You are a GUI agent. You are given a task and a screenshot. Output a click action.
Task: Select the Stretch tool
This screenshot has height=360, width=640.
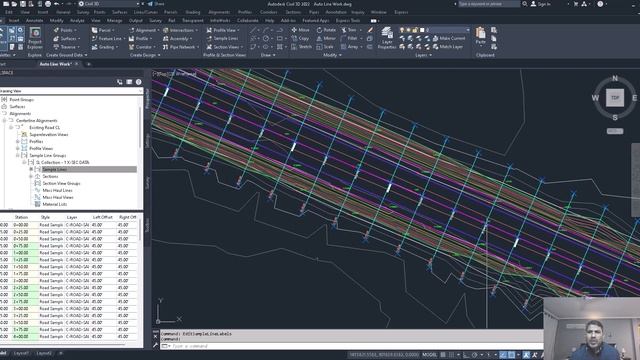pos(301,47)
